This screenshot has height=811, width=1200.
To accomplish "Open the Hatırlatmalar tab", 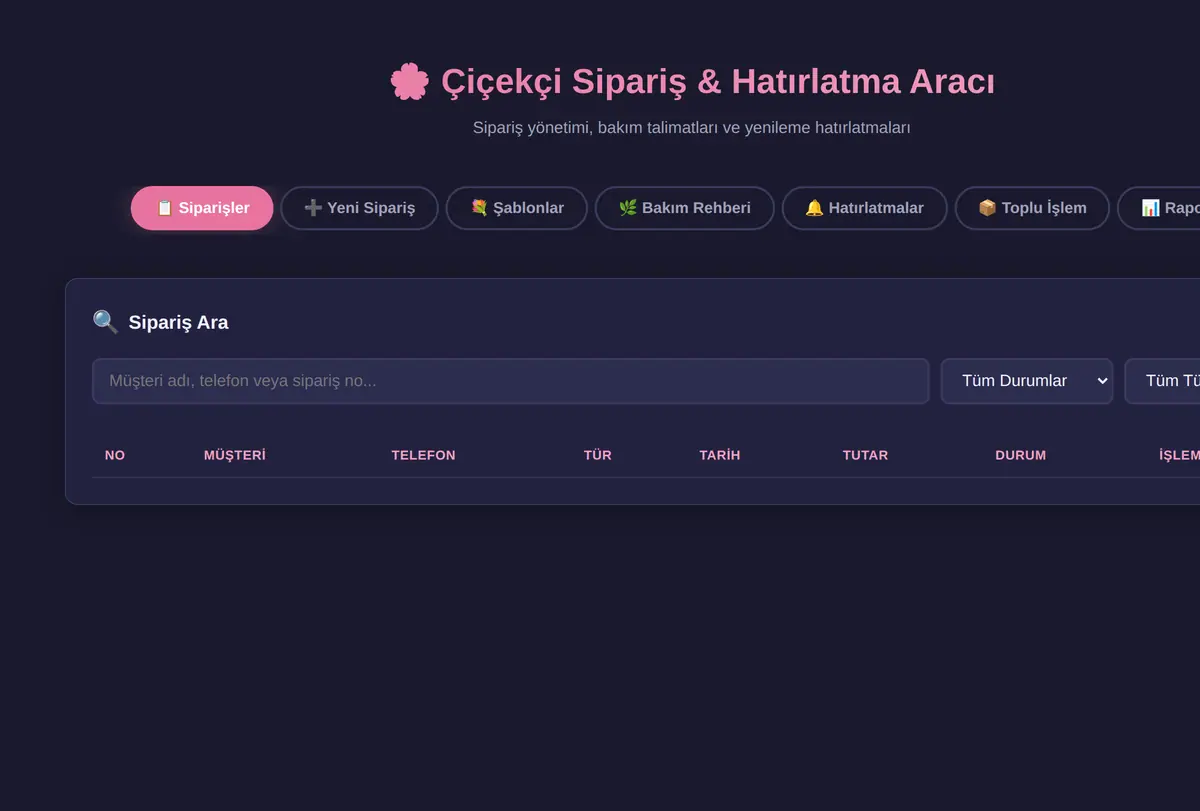I will pyautogui.click(x=864, y=208).
